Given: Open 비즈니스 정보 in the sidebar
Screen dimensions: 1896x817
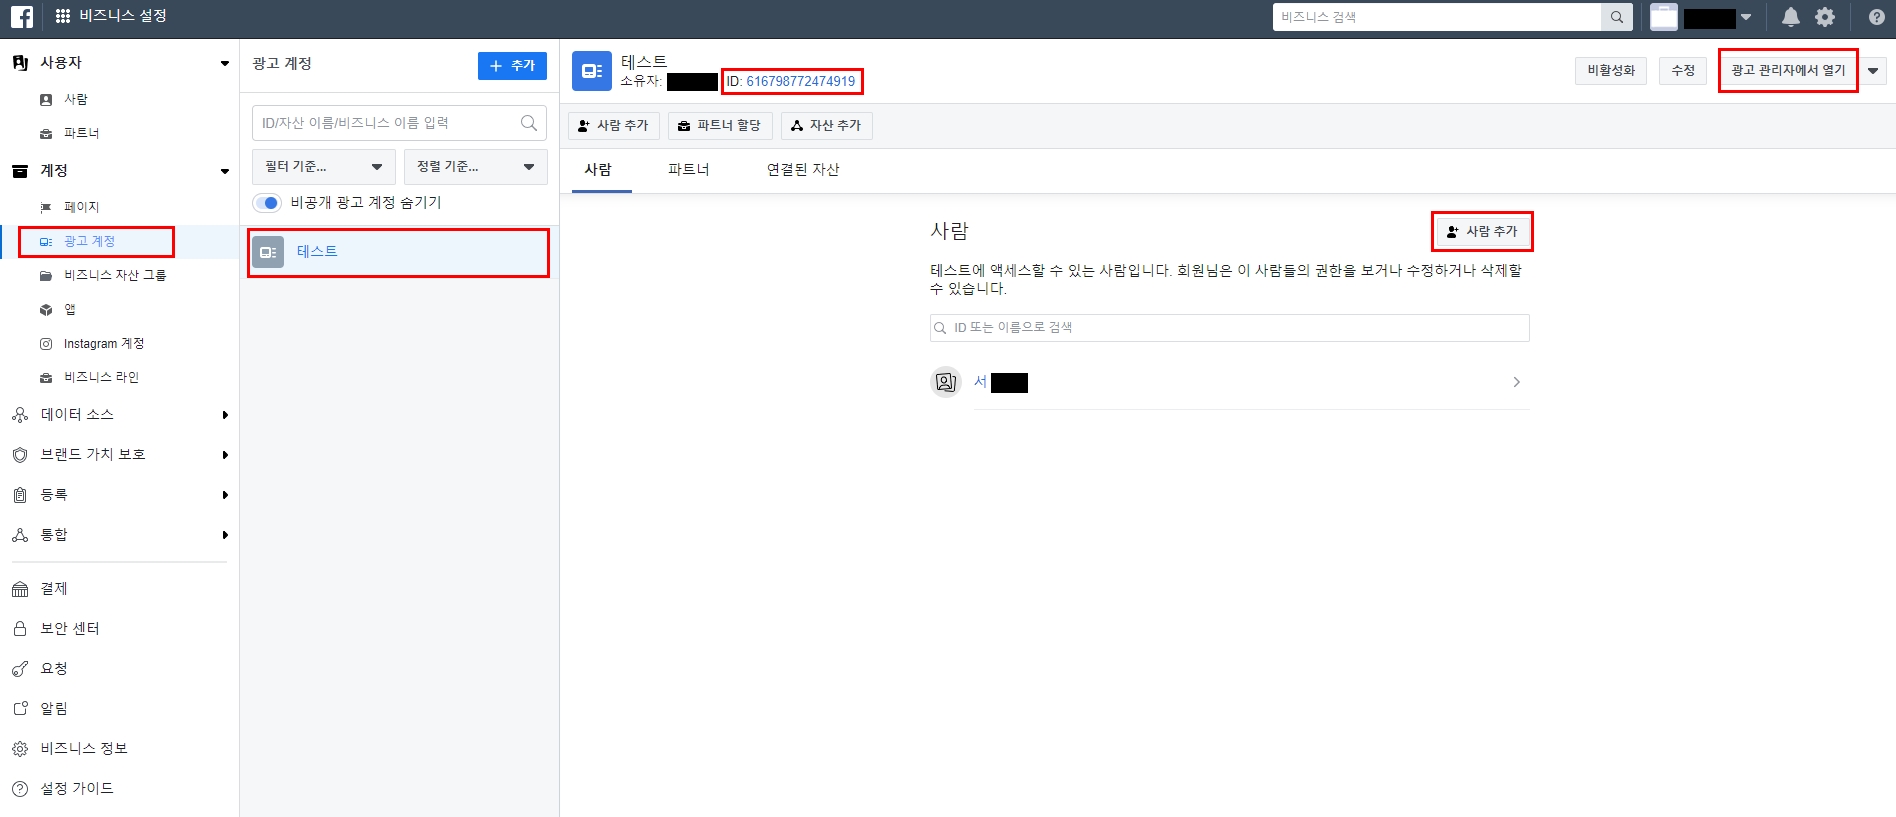Looking at the screenshot, I should tap(84, 749).
